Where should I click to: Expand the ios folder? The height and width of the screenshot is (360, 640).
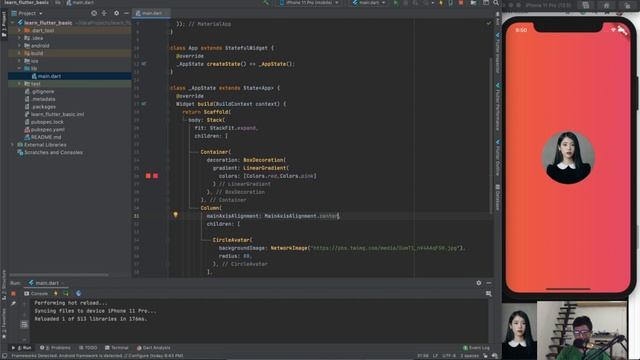pyautogui.click(x=19, y=61)
